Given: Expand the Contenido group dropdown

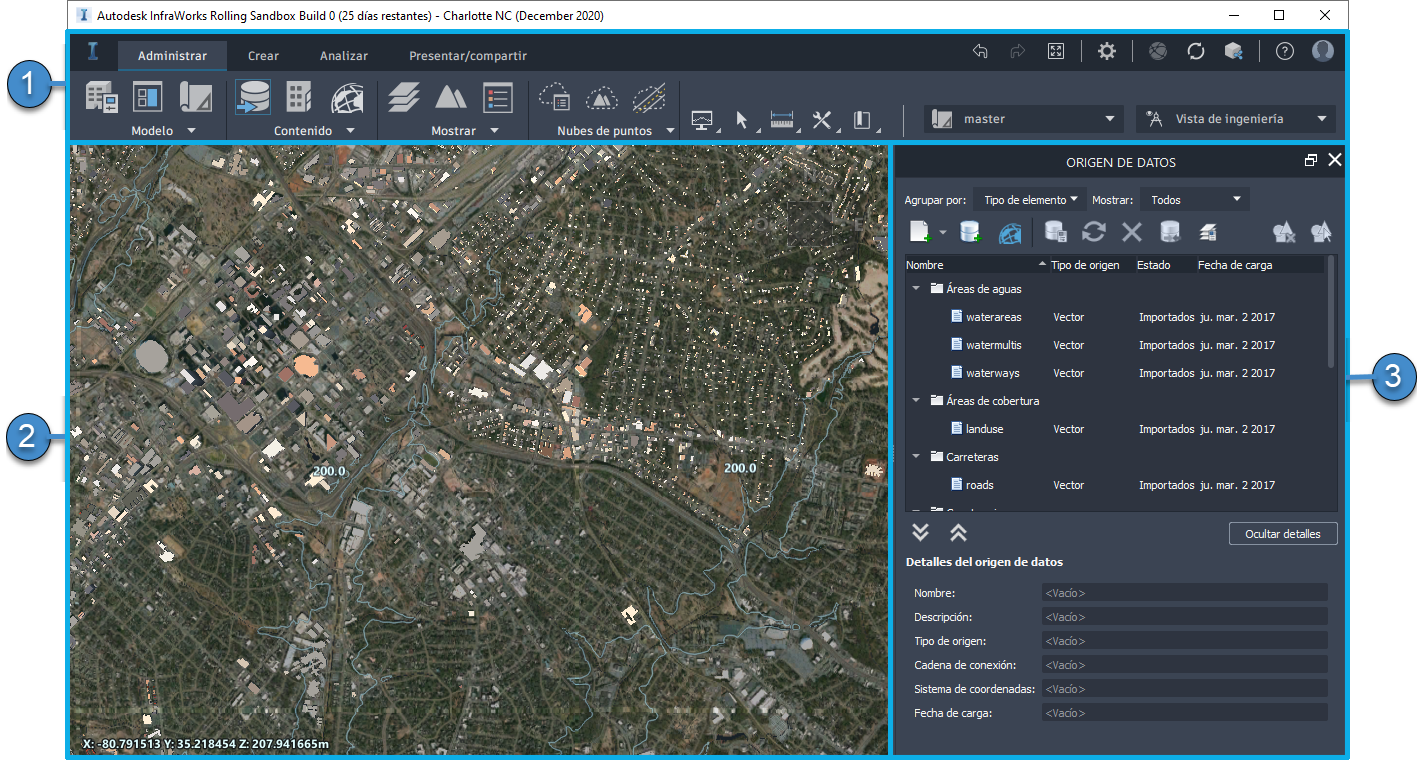Looking at the screenshot, I should 351,131.
